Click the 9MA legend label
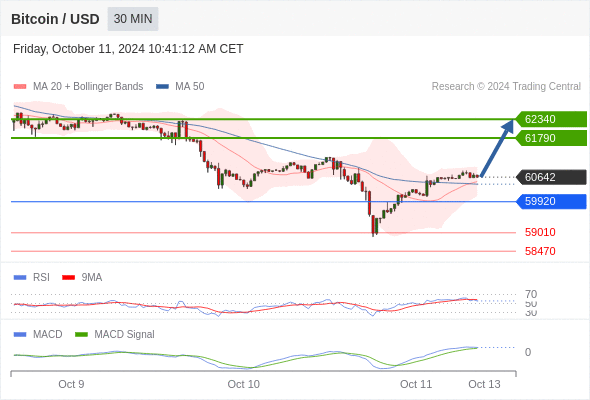 pyautogui.click(x=92, y=278)
